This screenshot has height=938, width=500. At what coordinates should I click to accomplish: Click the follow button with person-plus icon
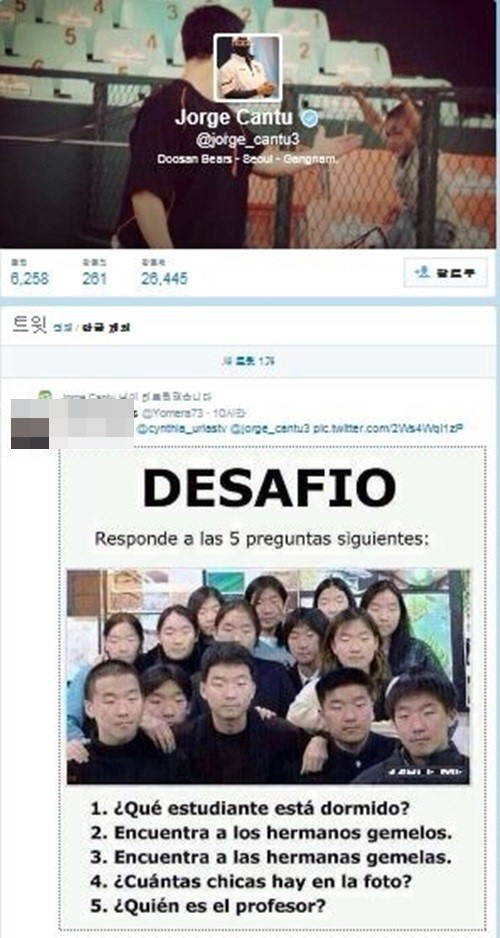coord(445,272)
